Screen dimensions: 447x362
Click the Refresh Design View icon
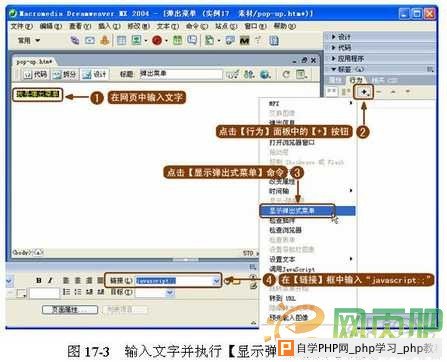point(286,74)
